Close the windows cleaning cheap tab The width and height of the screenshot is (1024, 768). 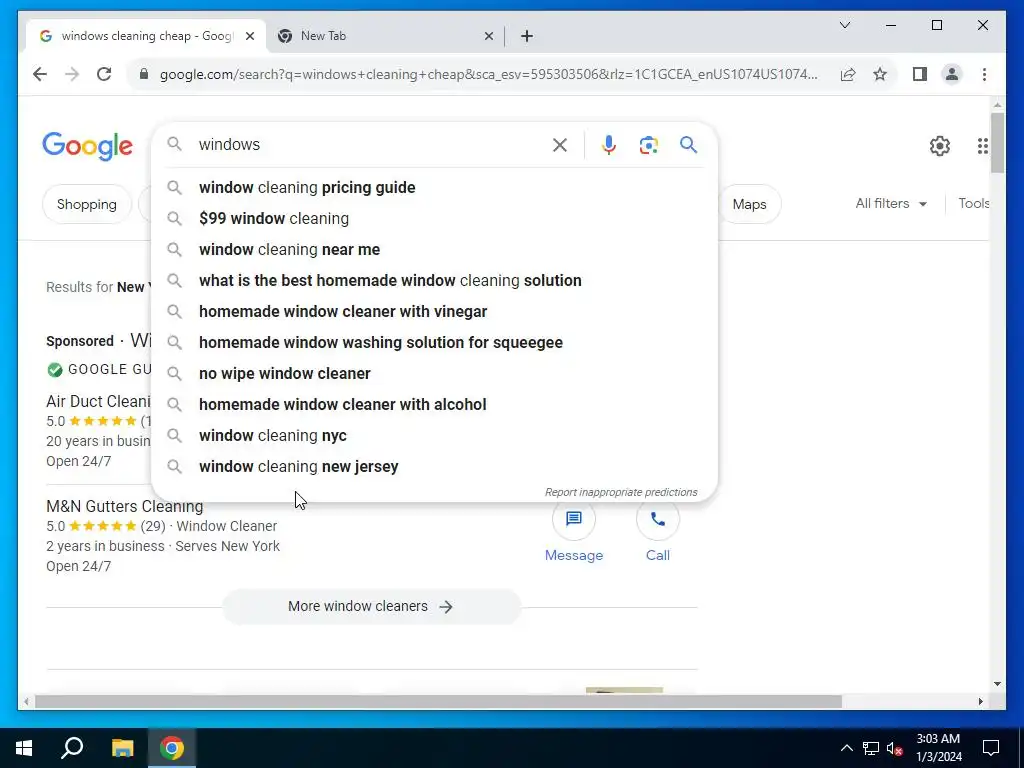pyautogui.click(x=249, y=37)
